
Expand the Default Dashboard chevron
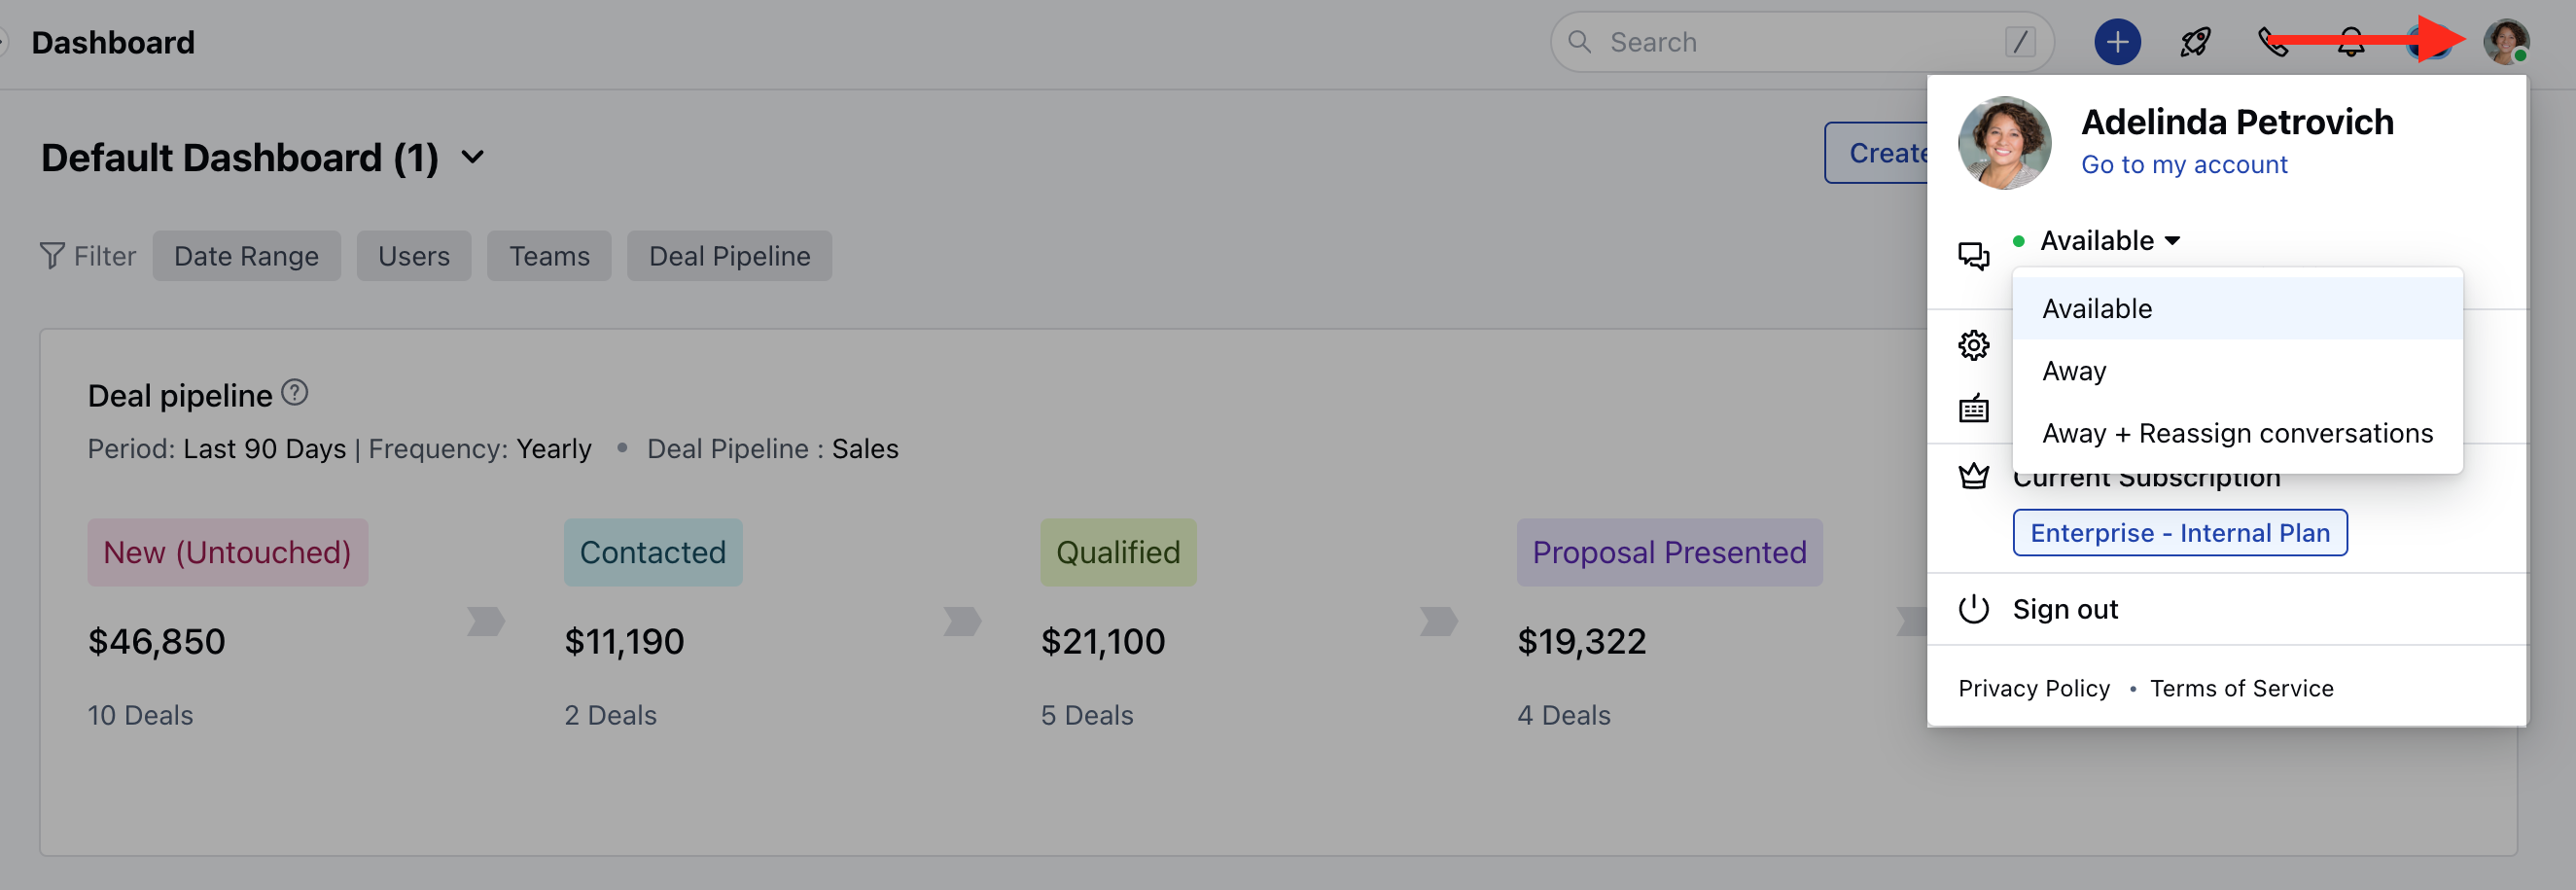[x=473, y=157]
